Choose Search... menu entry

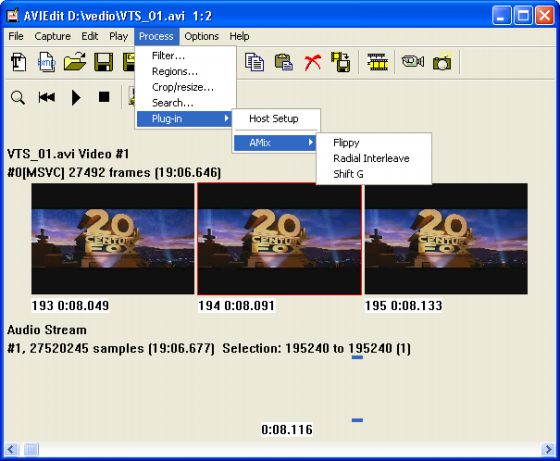pyautogui.click(x=185, y=103)
